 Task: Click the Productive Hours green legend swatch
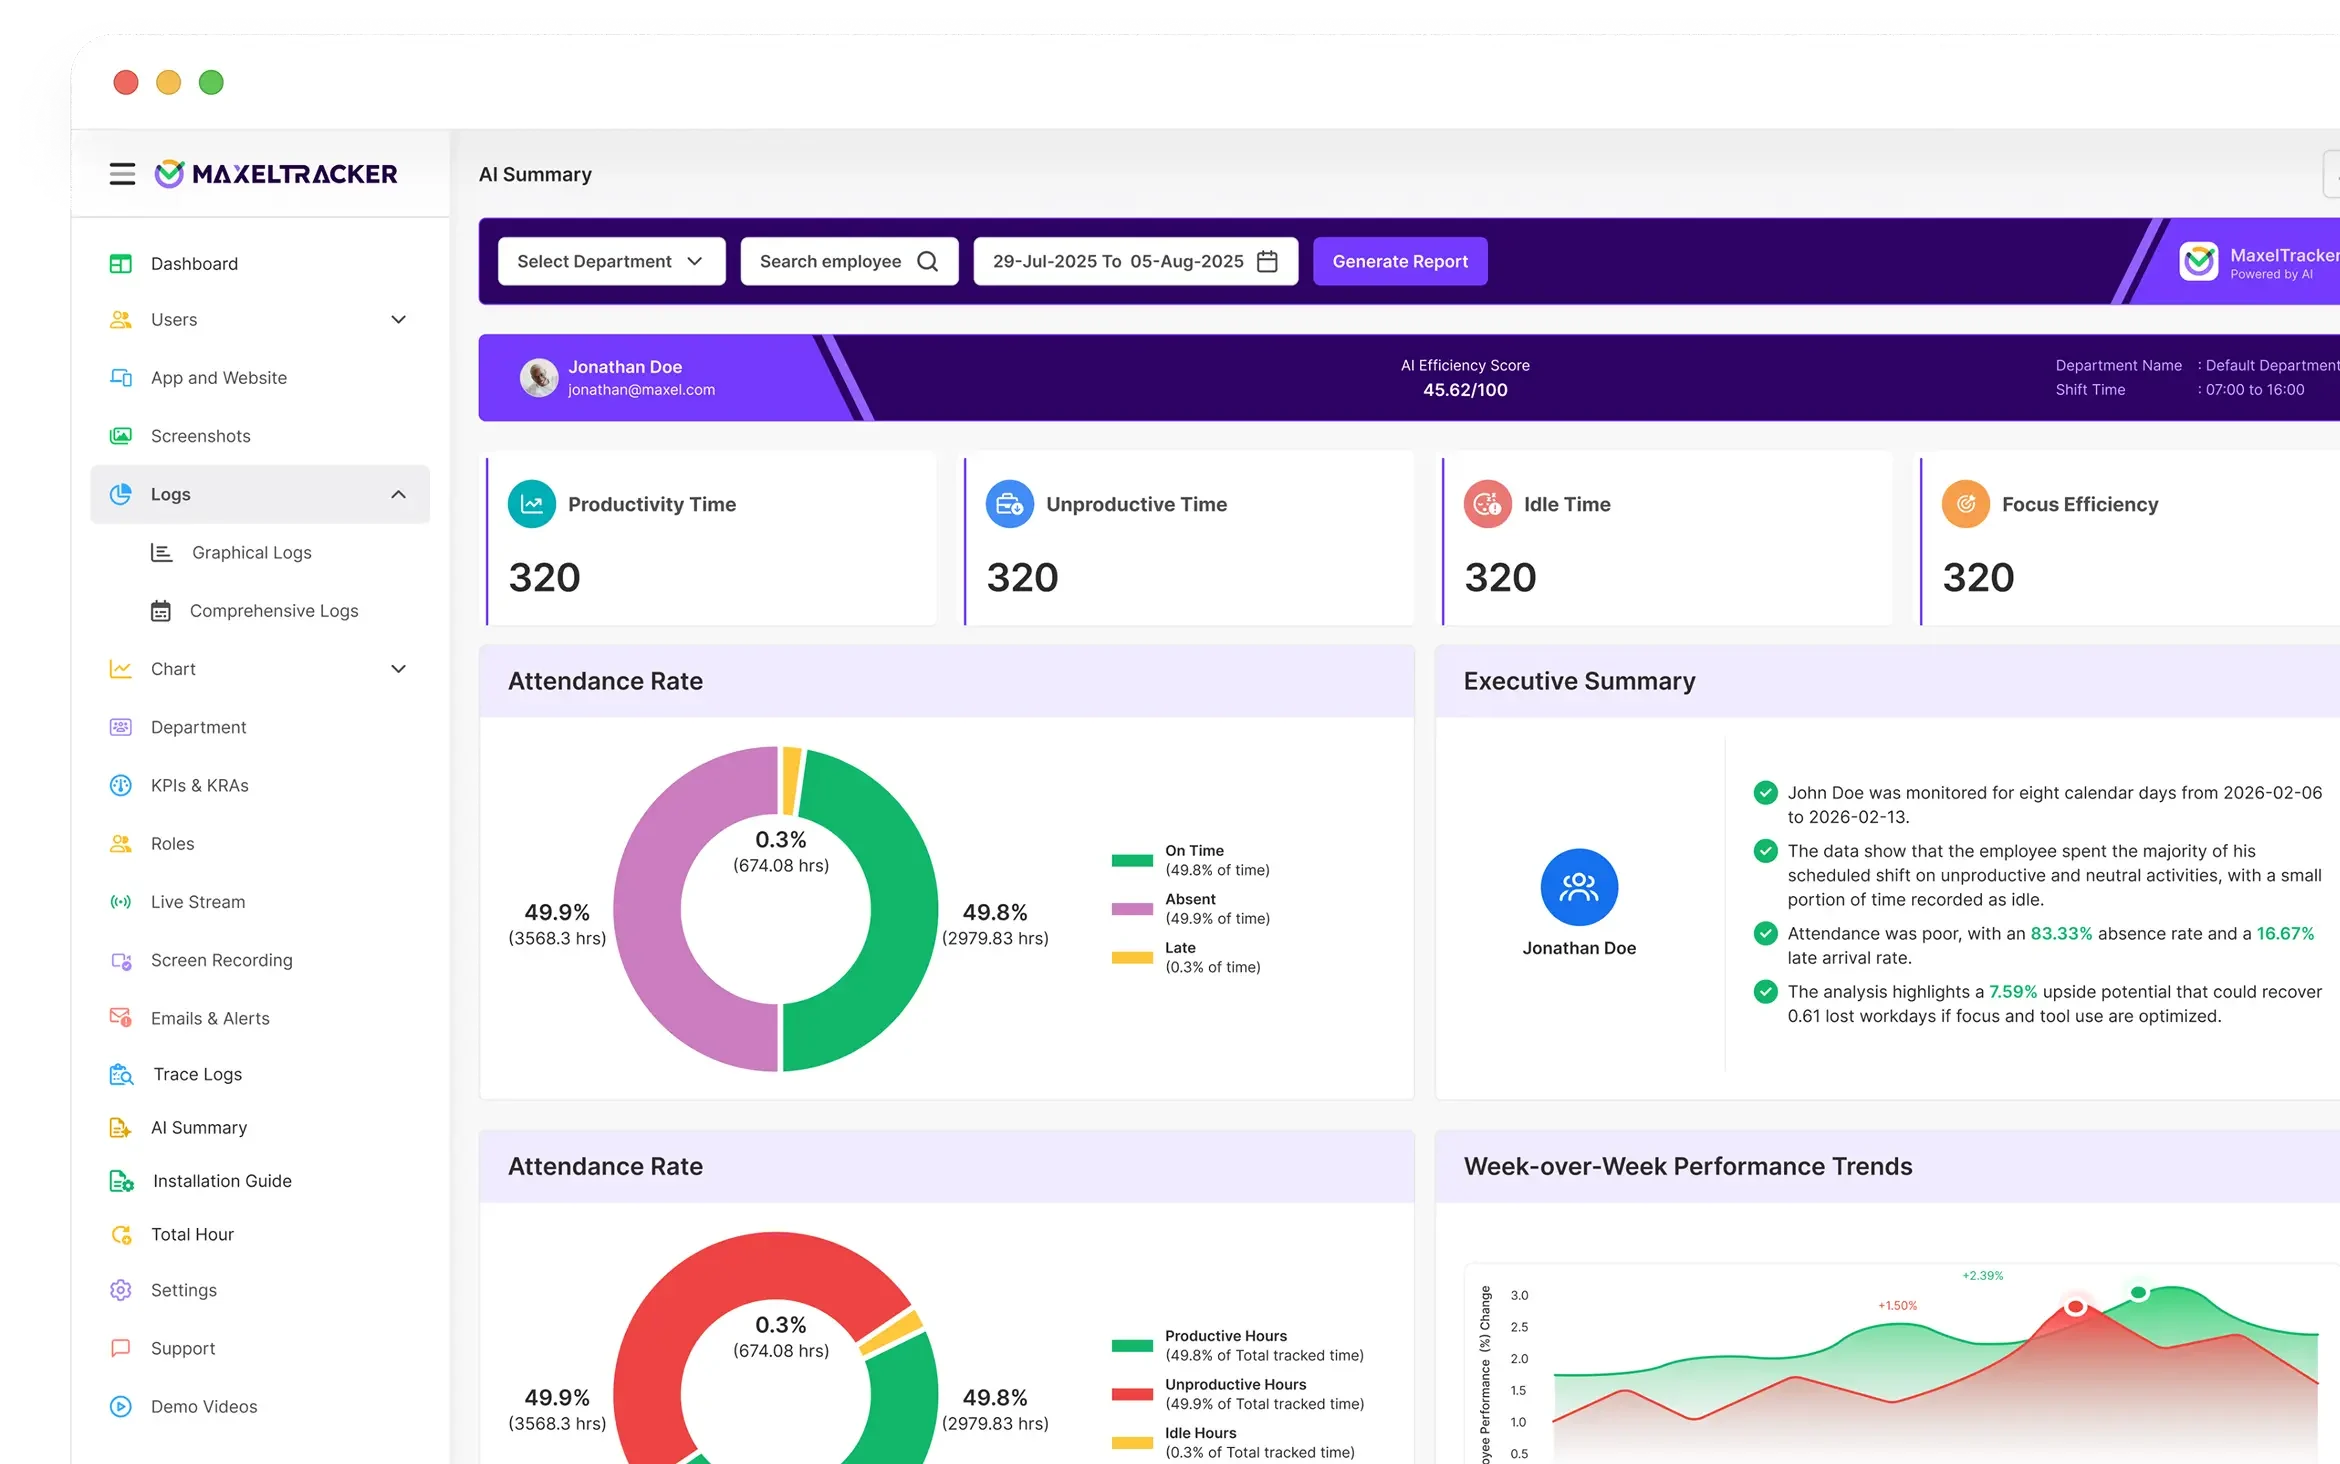pos(1132,1345)
